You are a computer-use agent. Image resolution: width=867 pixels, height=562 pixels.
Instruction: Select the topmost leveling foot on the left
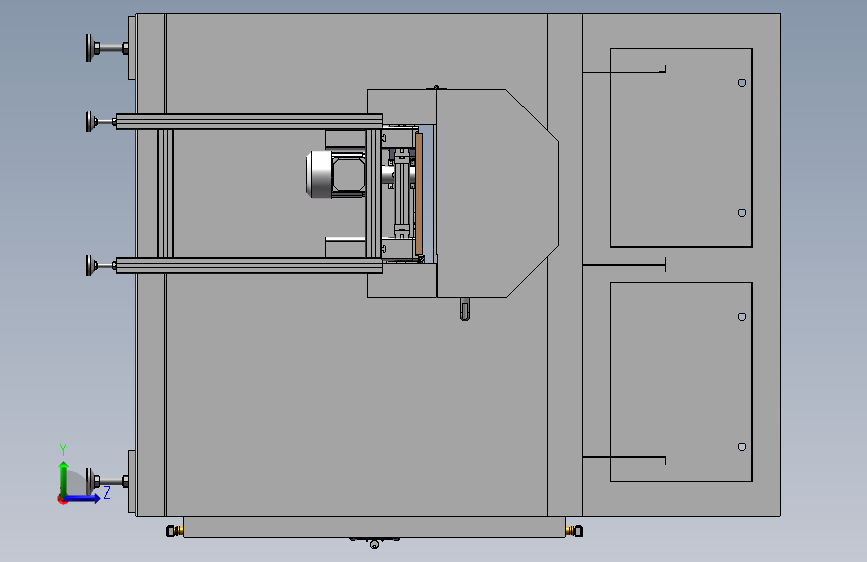pyautogui.click(x=107, y=48)
